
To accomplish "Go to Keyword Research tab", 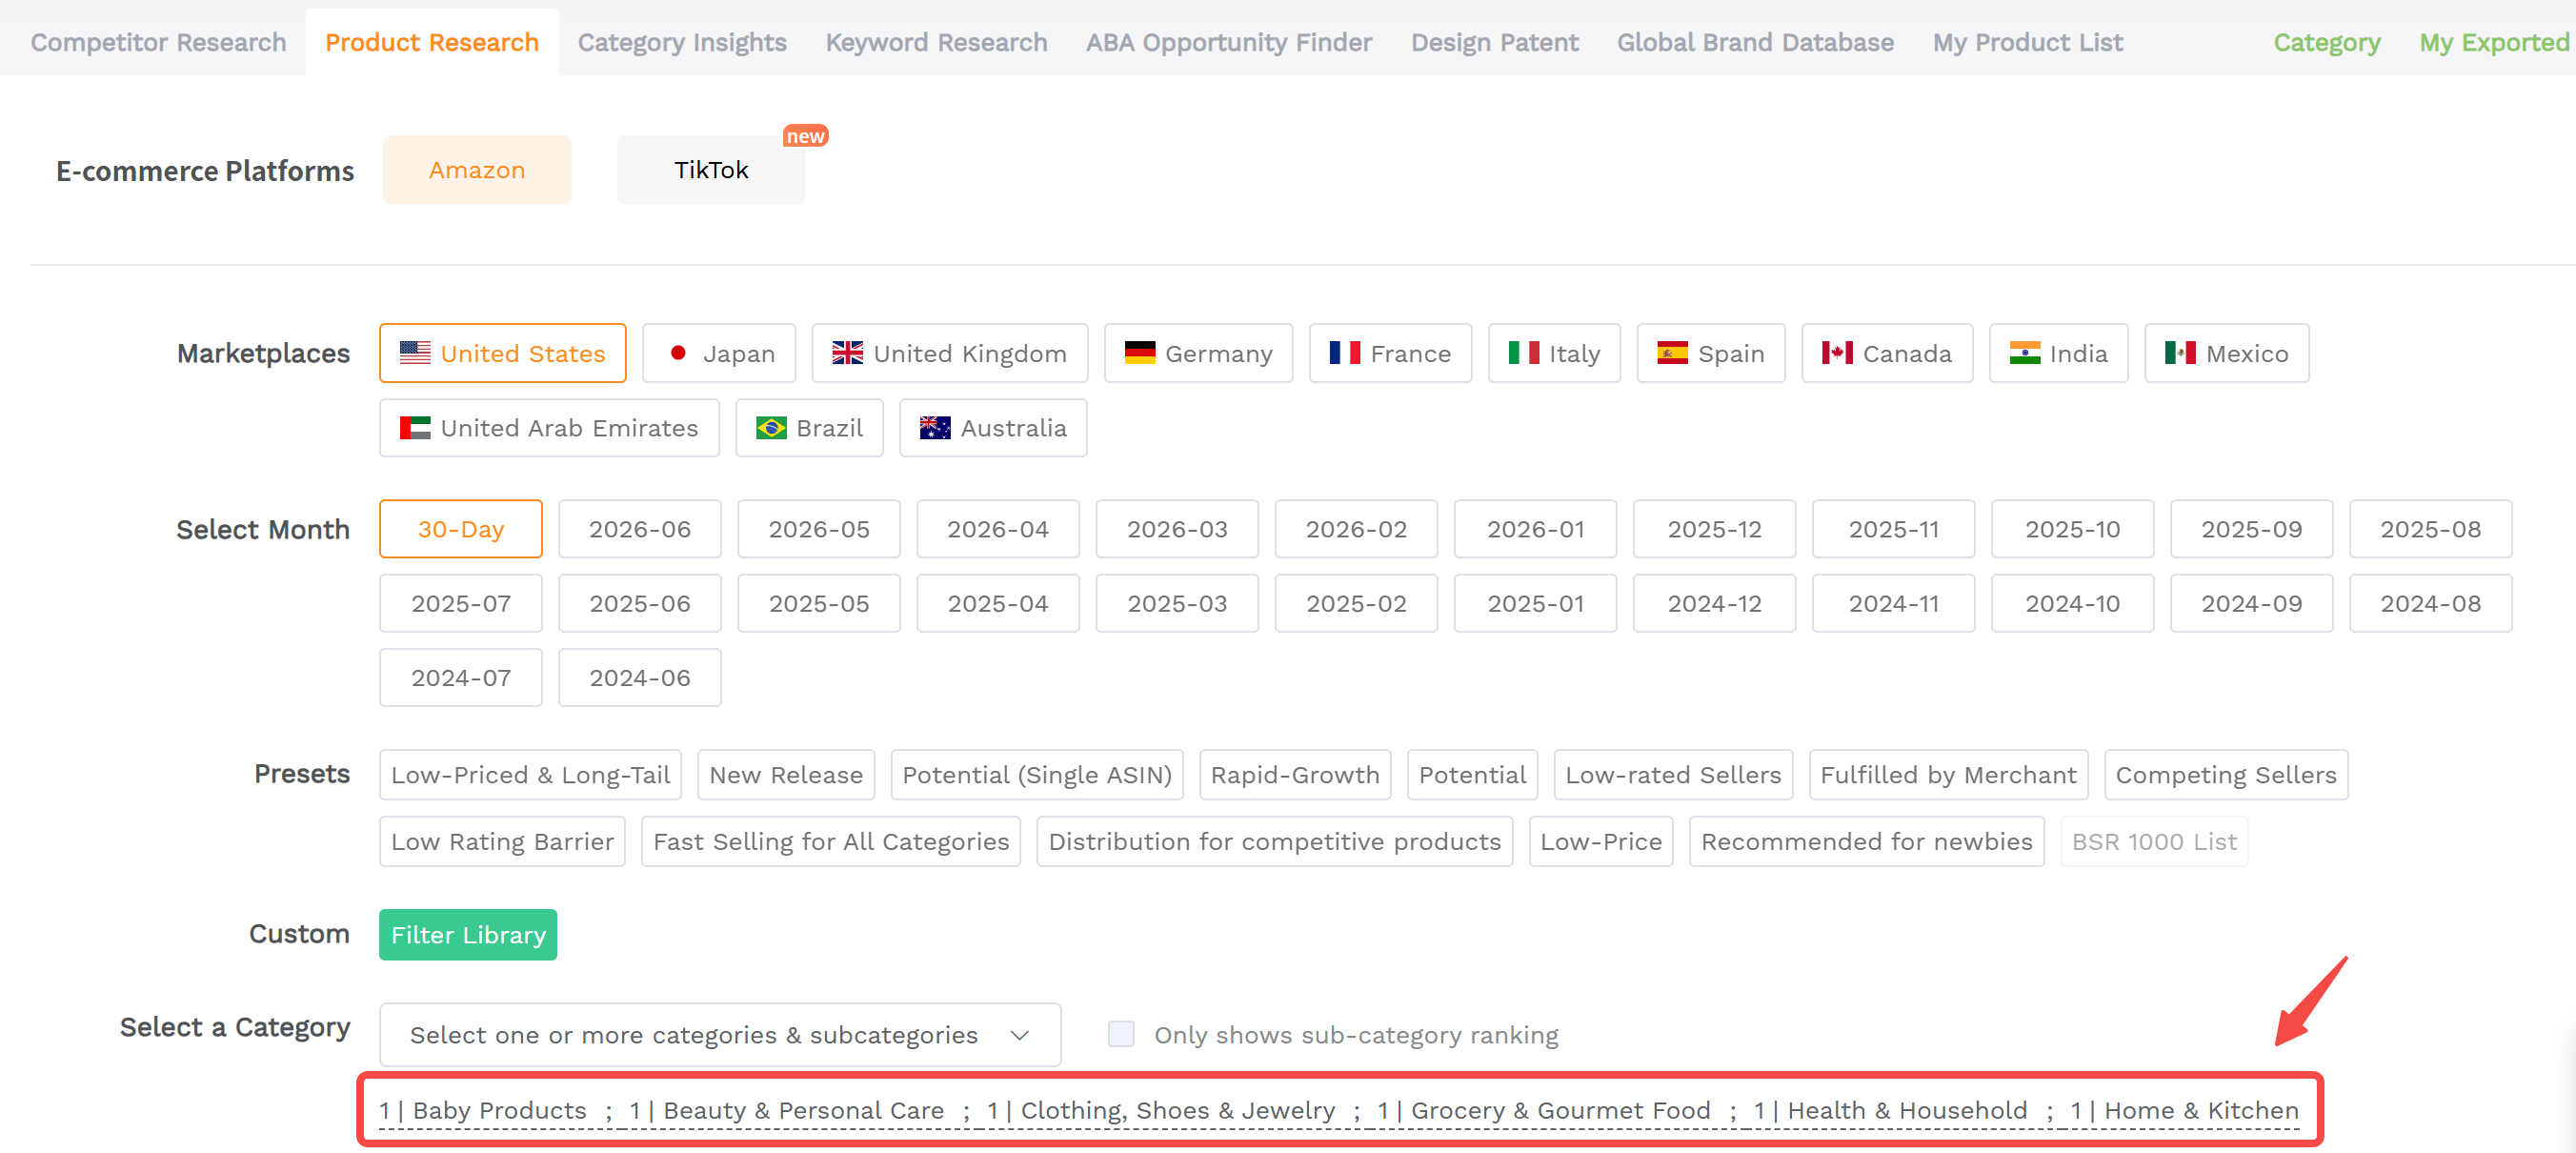I will (936, 42).
